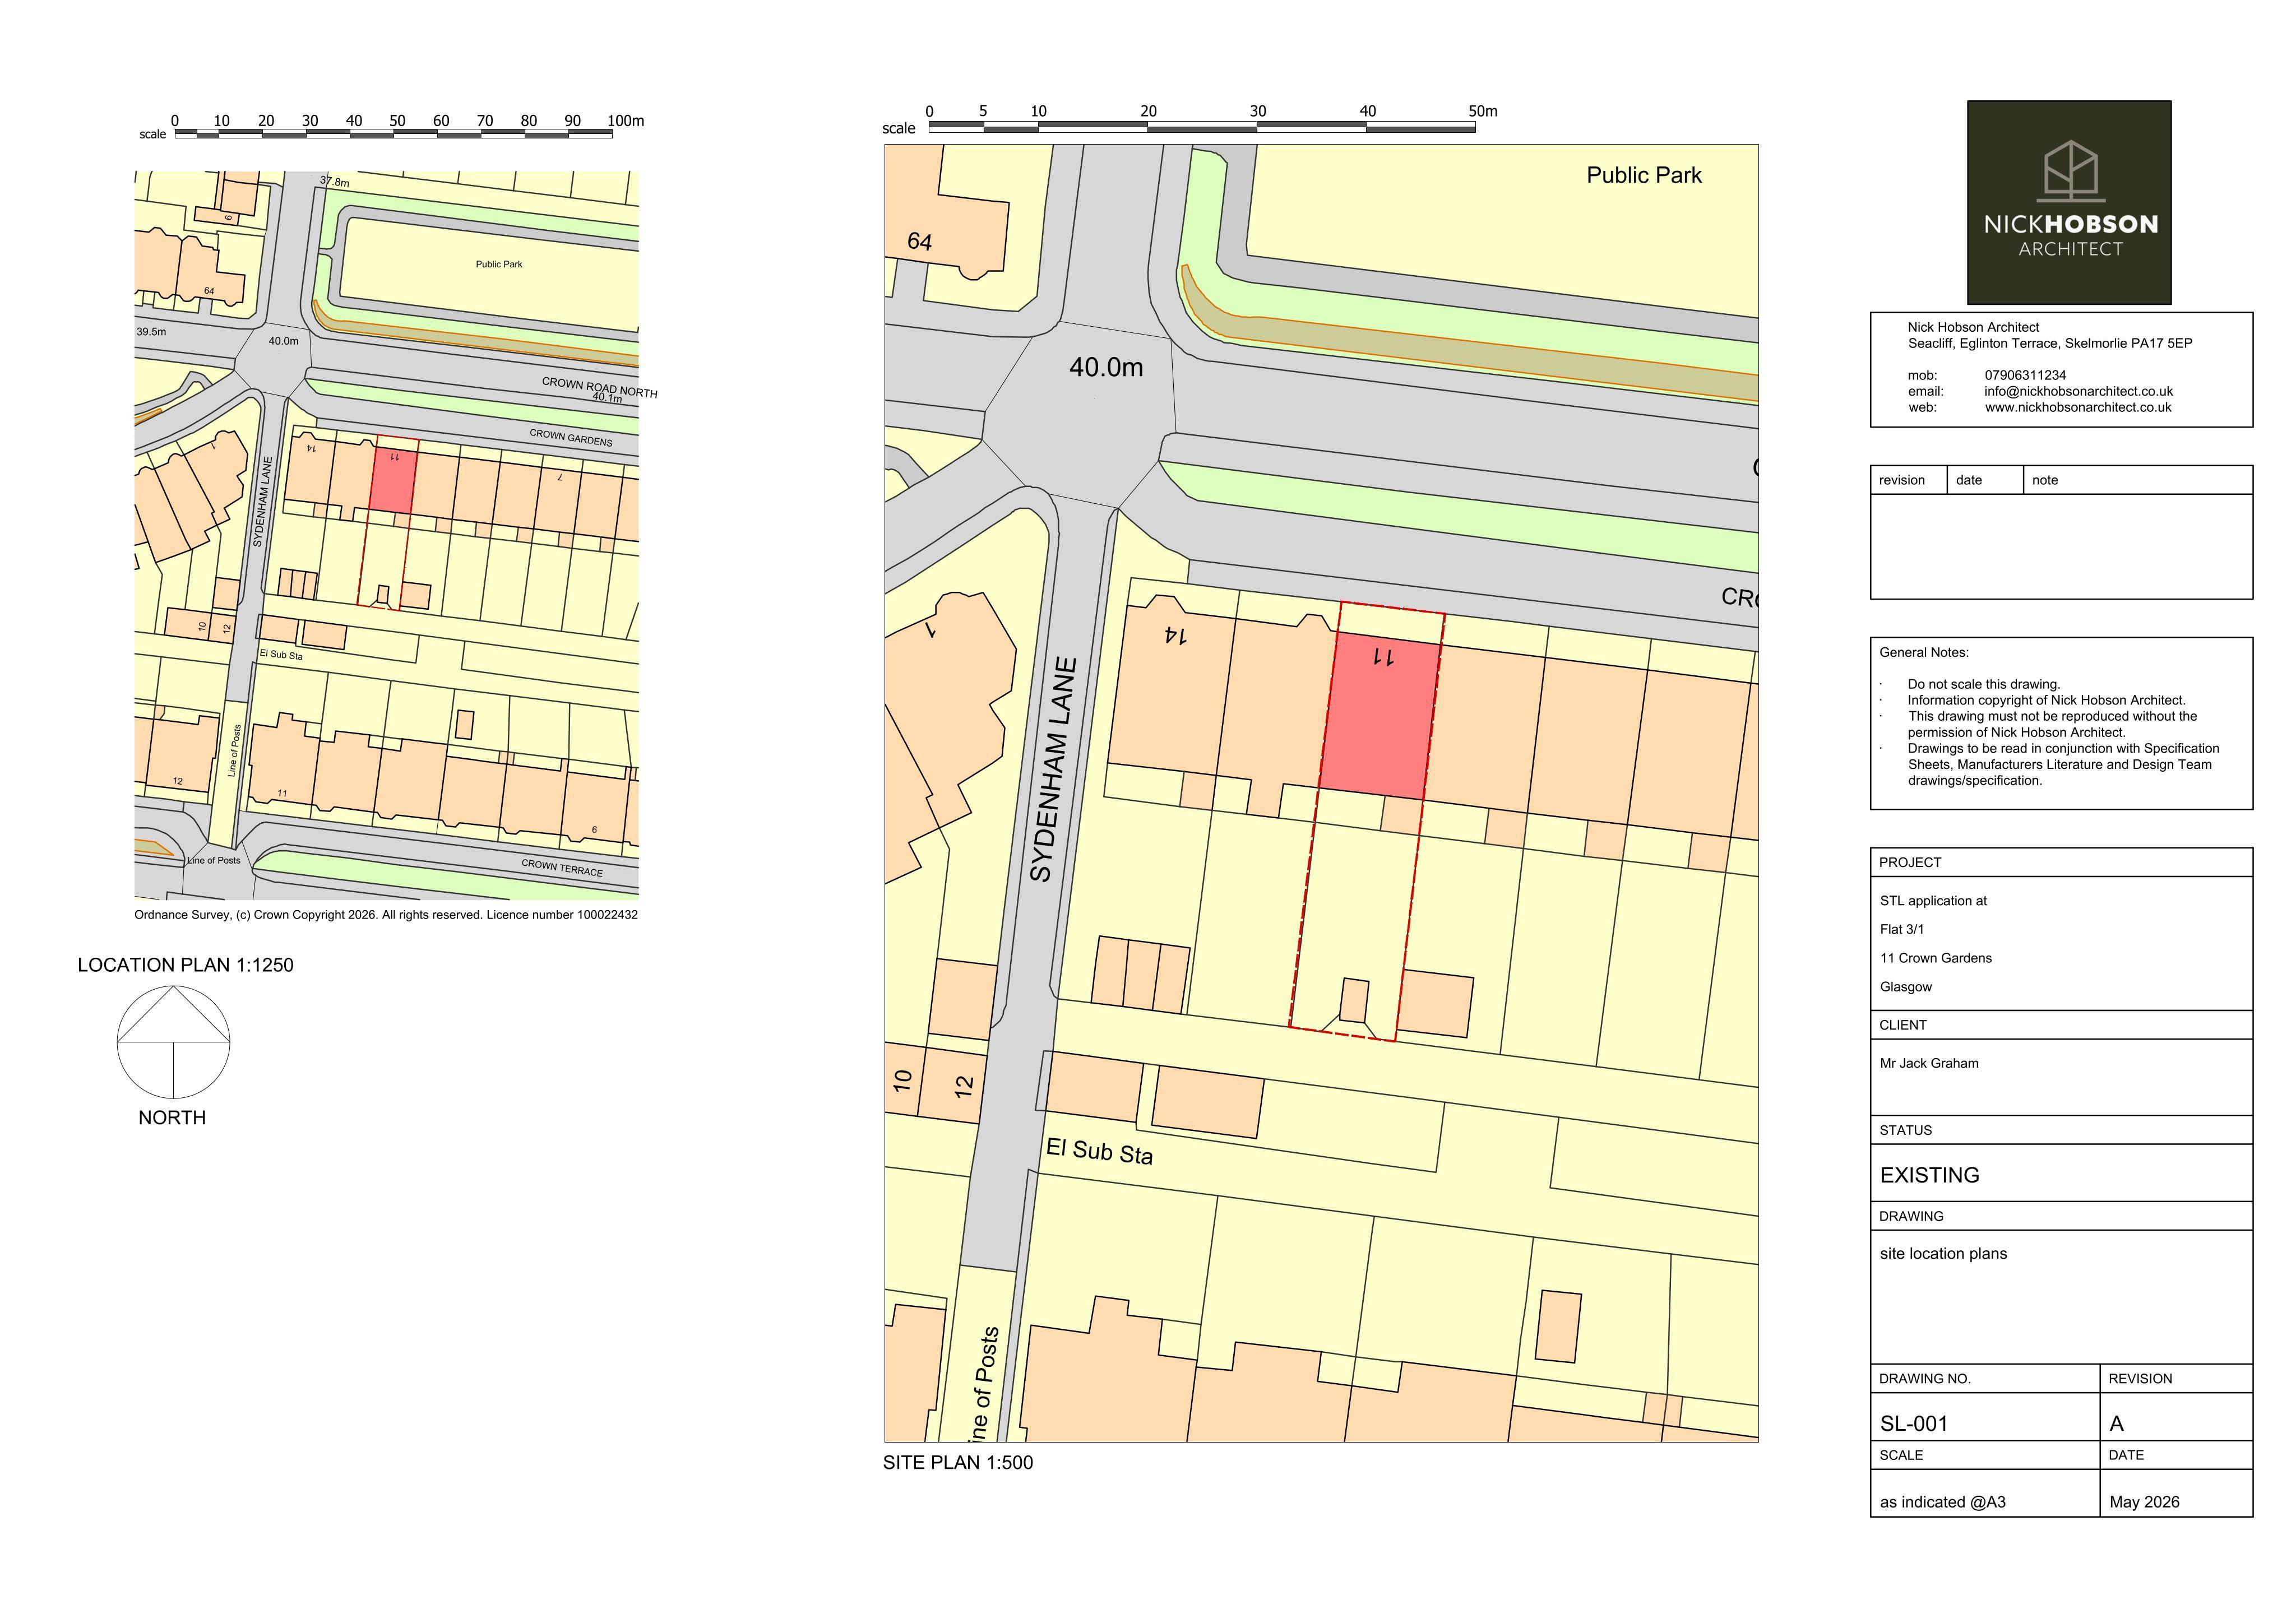Click the drawing number 'SL-001'
2296x1623 pixels.
tap(1913, 1423)
